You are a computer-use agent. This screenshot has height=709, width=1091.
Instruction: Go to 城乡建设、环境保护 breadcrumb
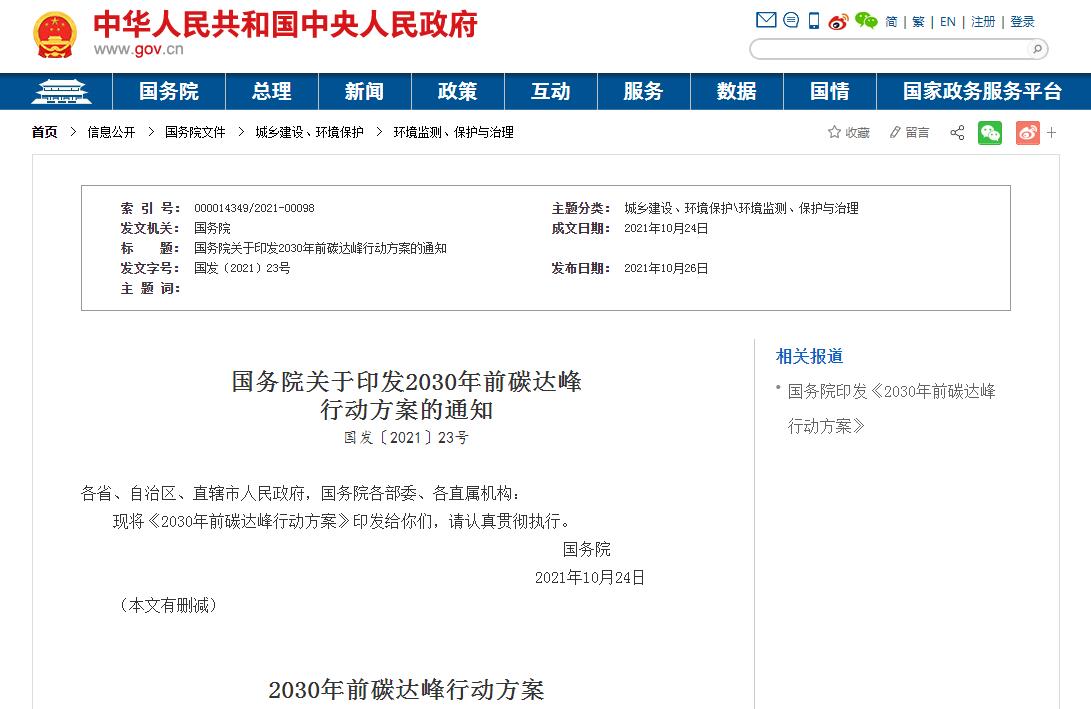coord(310,132)
